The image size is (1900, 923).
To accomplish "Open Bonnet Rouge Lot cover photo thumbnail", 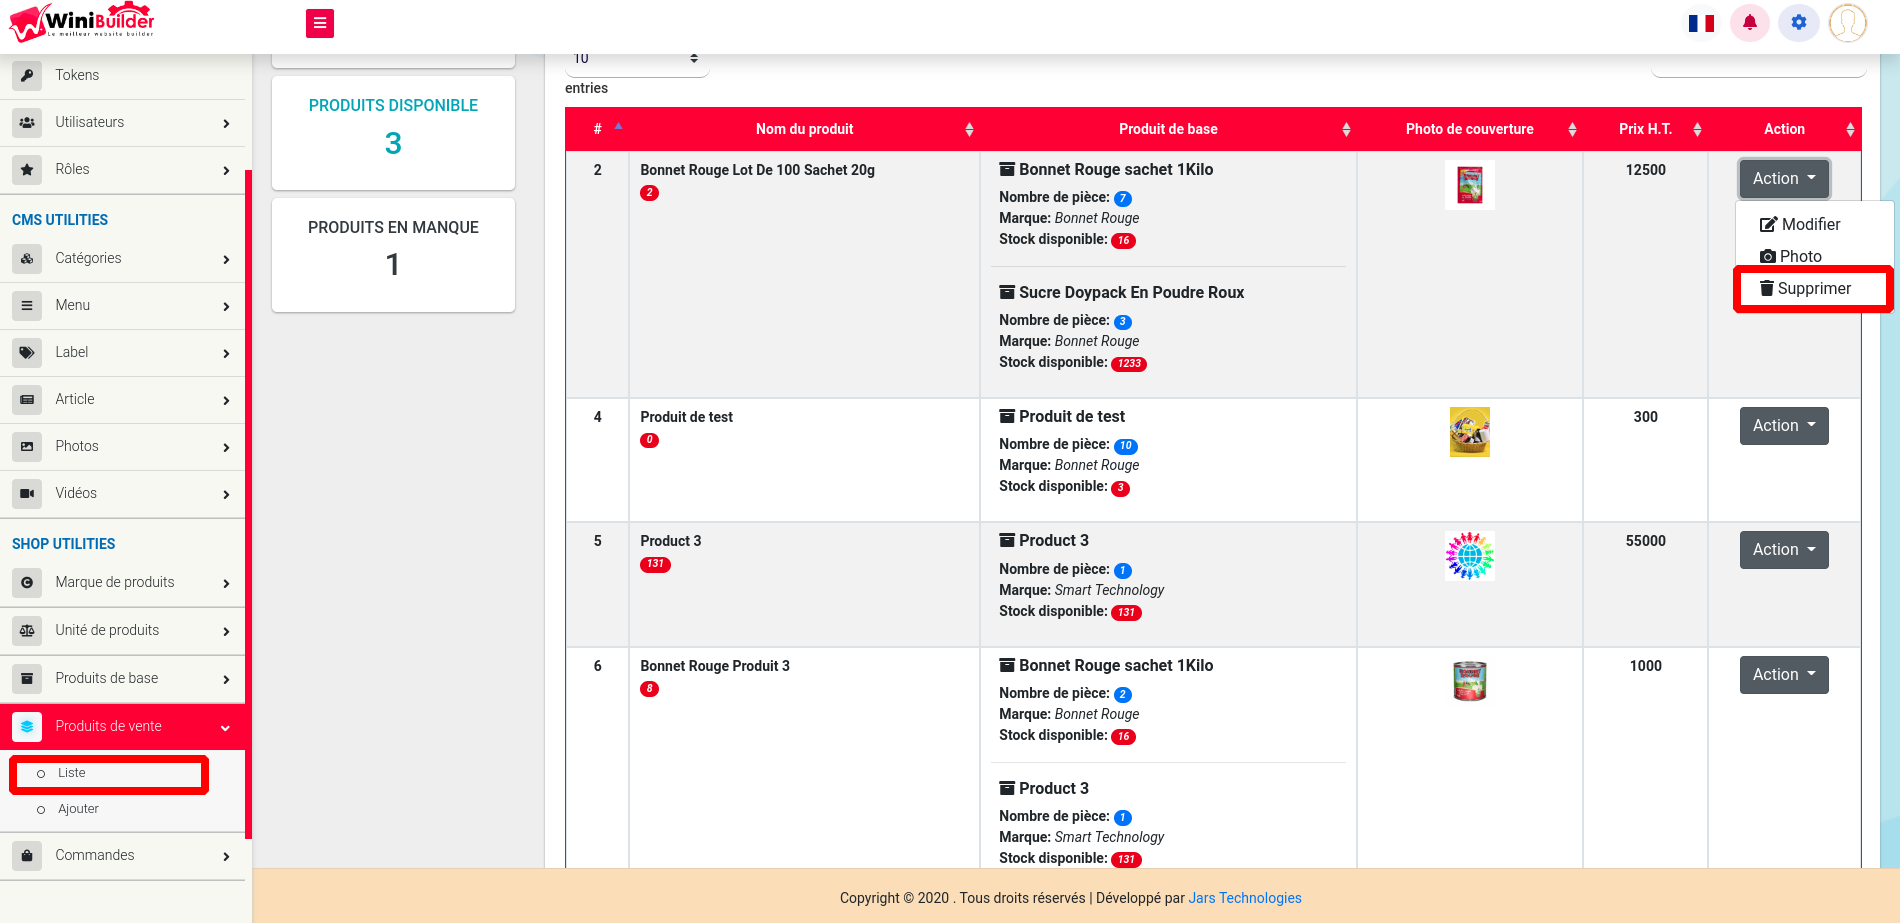I will point(1470,185).
